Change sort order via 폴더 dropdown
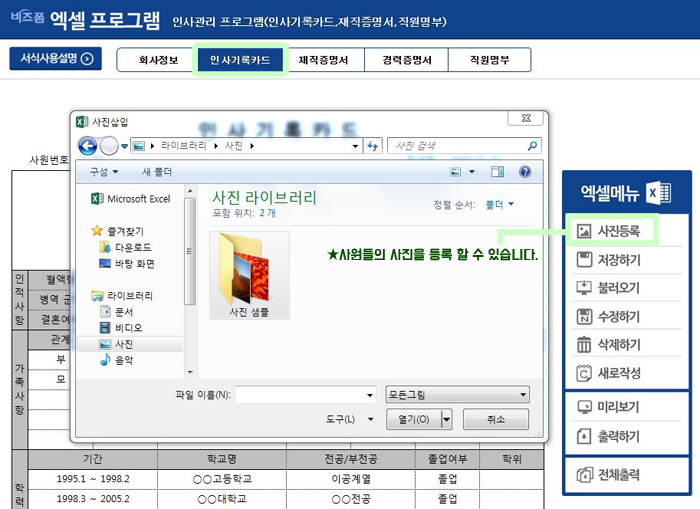This screenshot has width=700, height=509. point(500,204)
